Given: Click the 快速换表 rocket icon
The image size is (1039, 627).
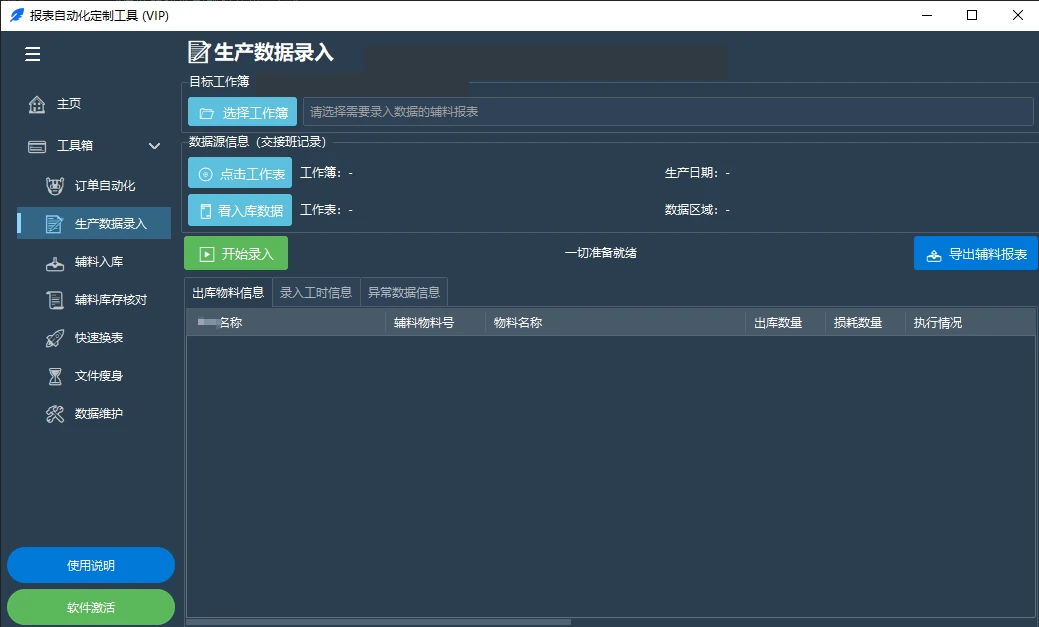Looking at the screenshot, I should click(x=55, y=338).
